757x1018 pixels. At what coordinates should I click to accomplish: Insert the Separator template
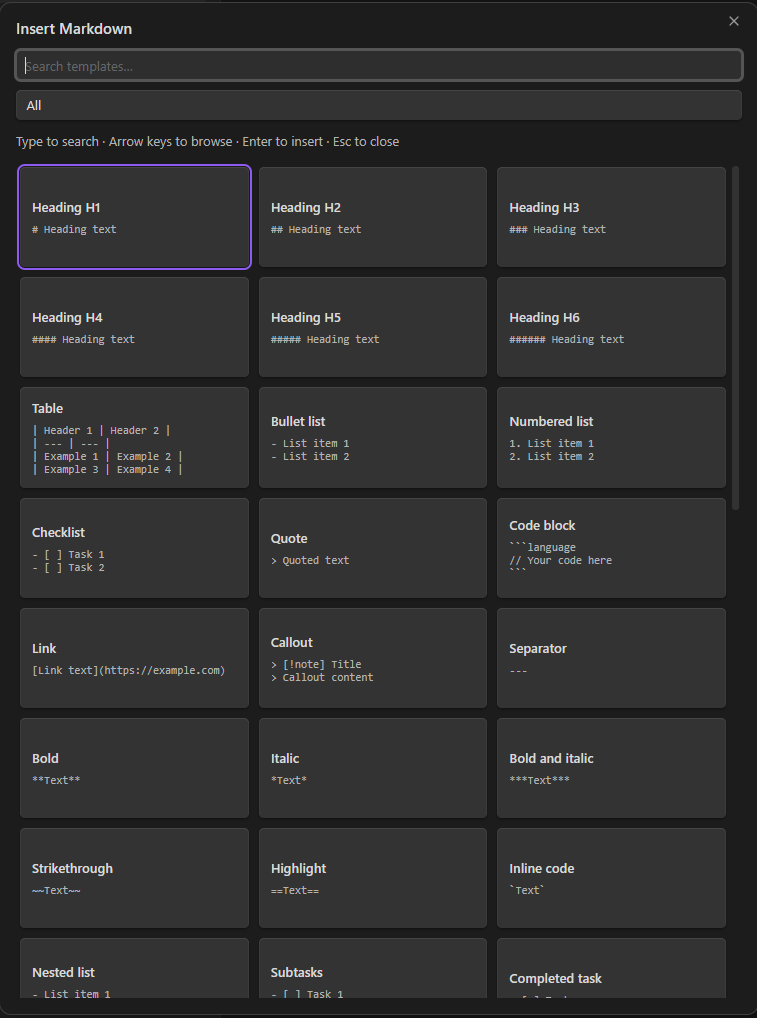coord(611,658)
